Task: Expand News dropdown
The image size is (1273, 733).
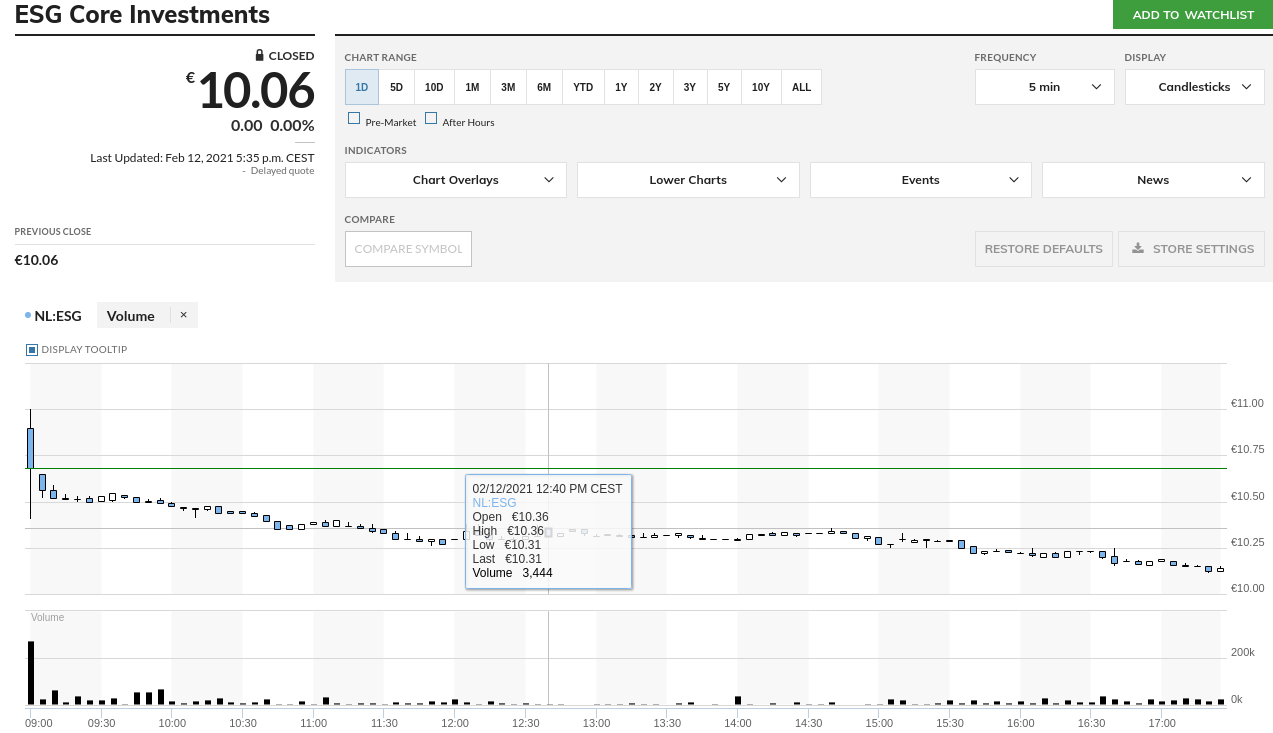Action: (1153, 180)
